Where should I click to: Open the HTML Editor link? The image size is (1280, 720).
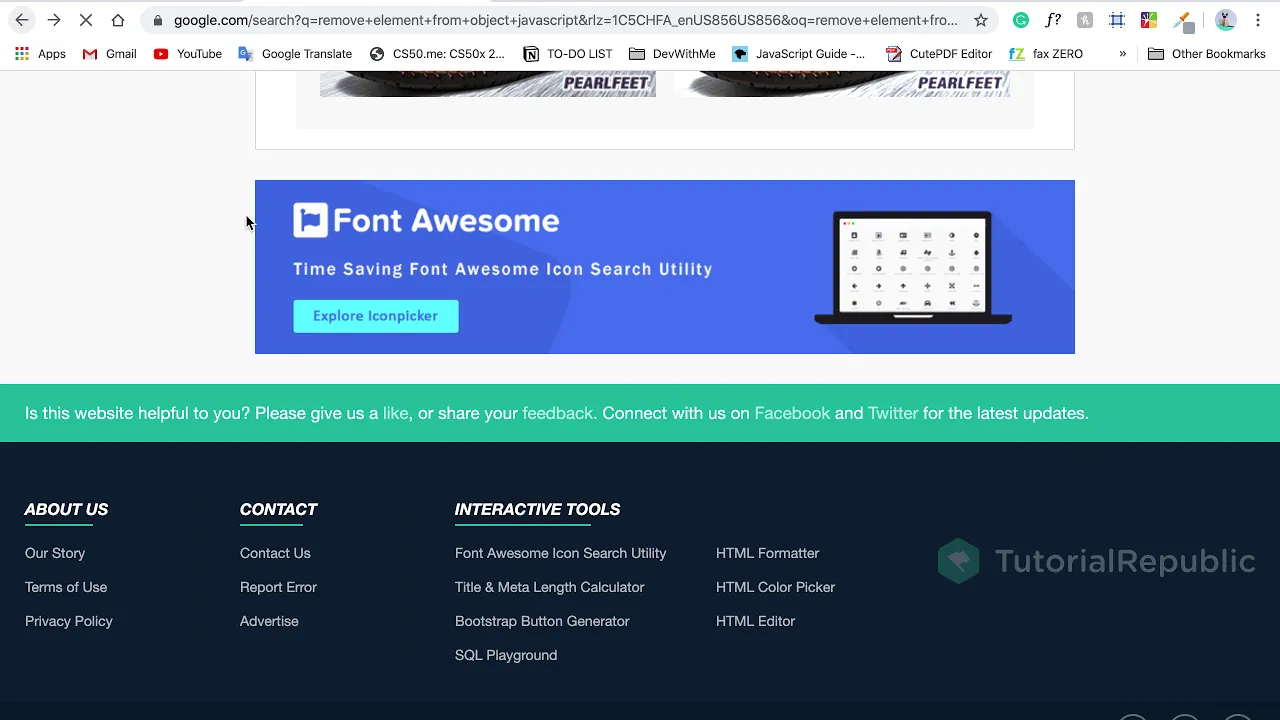755,621
